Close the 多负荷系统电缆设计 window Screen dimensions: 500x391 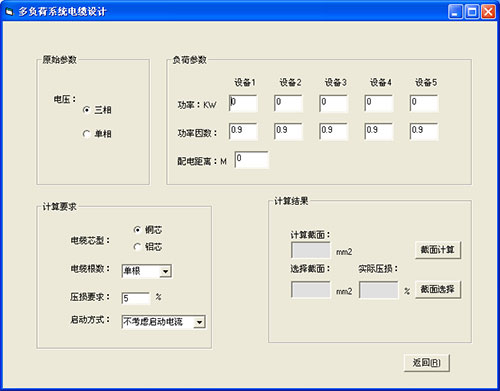[488, 12]
